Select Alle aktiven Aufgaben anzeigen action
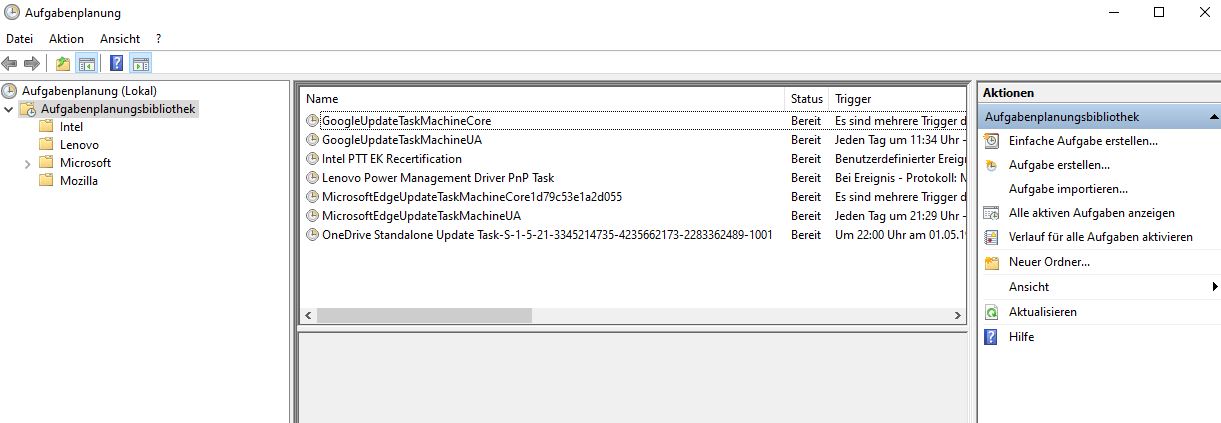This screenshot has height=423, width=1221. click(1092, 213)
